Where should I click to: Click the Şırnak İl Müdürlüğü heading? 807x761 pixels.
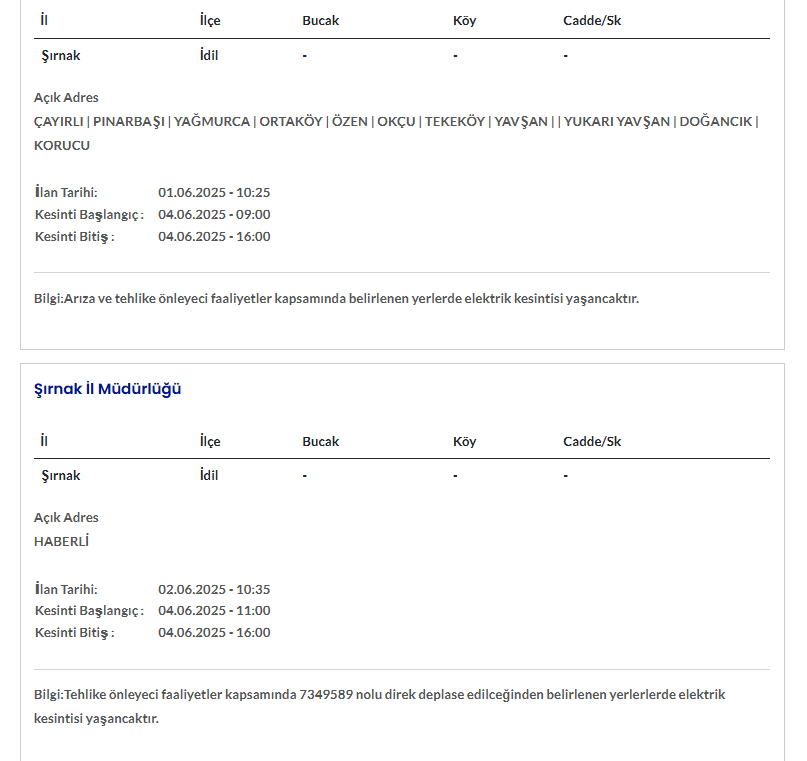tap(108, 389)
